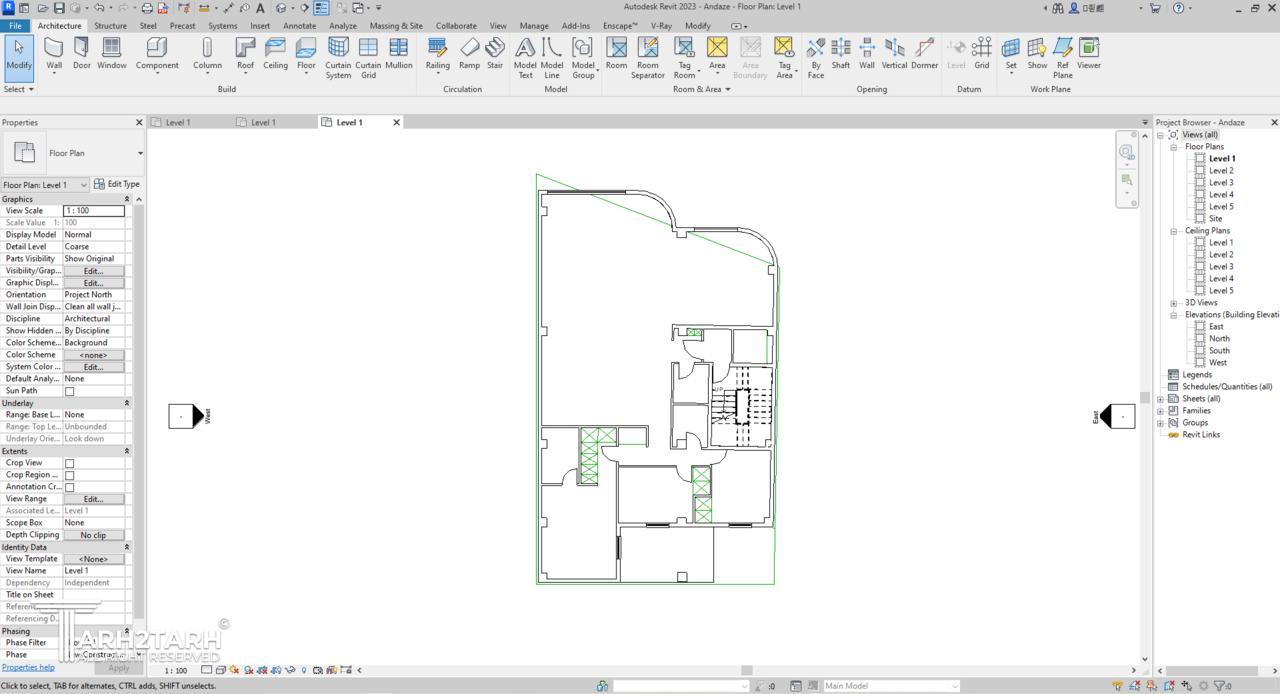Screen dimensions: 1280x694
Task: Enable the Sun Path checkbox
Action: coord(69,391)
